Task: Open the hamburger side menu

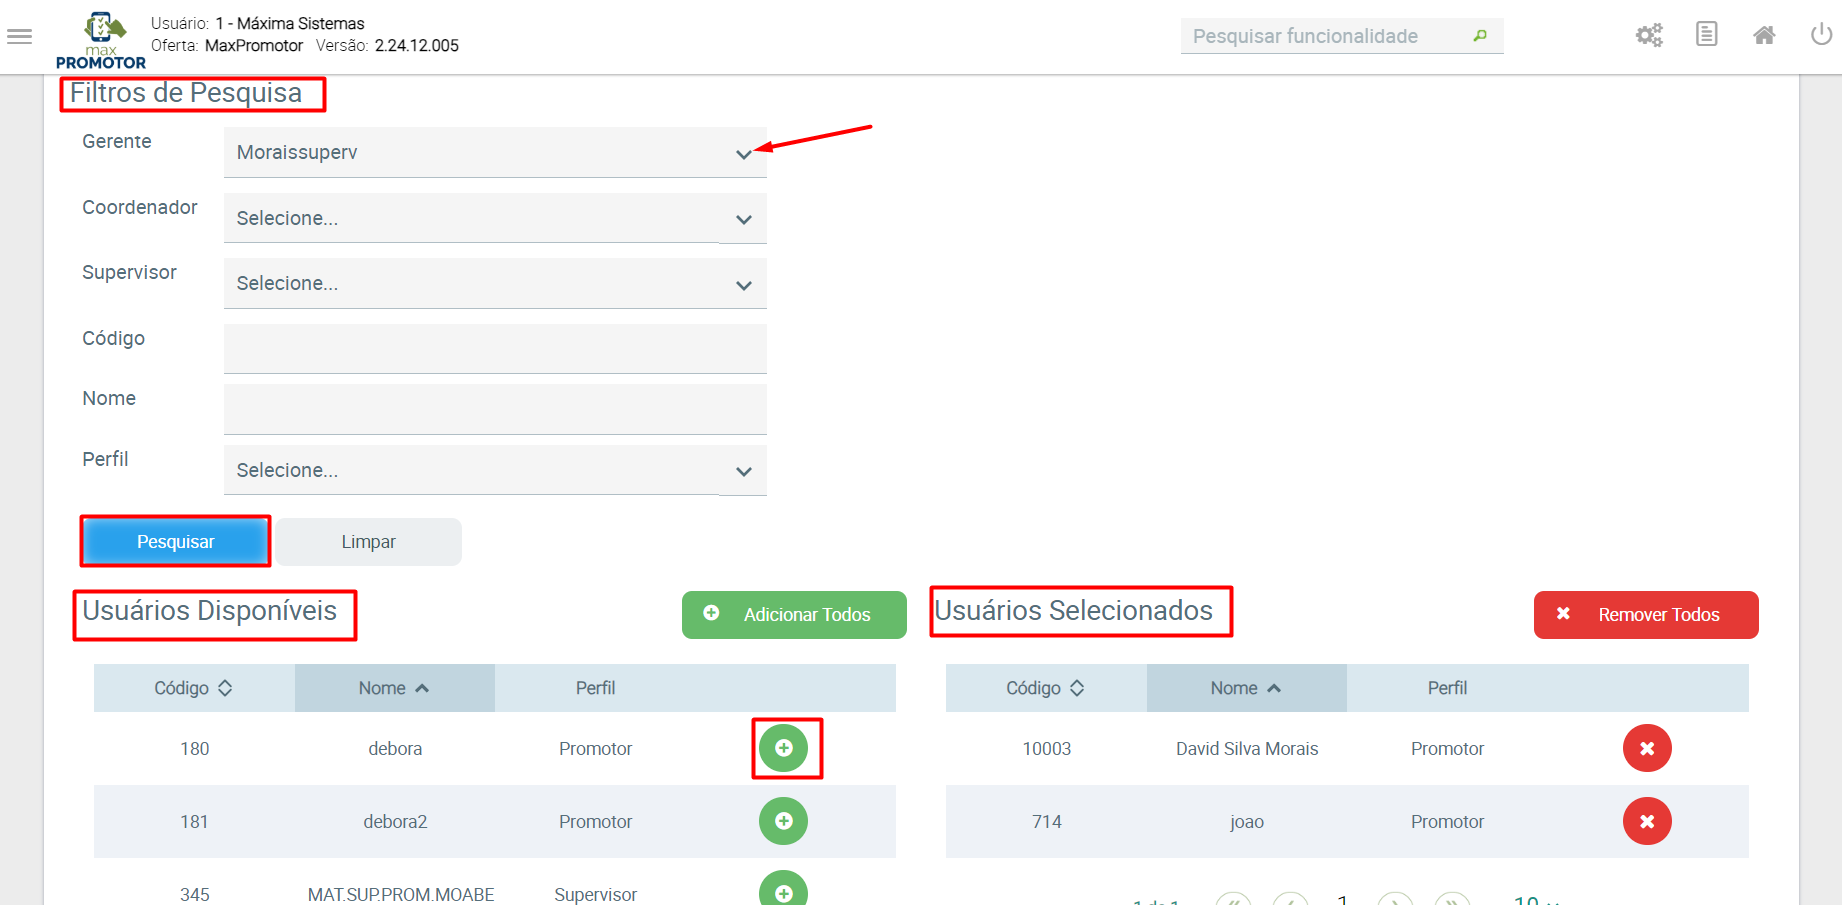Action: pos(20,37)
